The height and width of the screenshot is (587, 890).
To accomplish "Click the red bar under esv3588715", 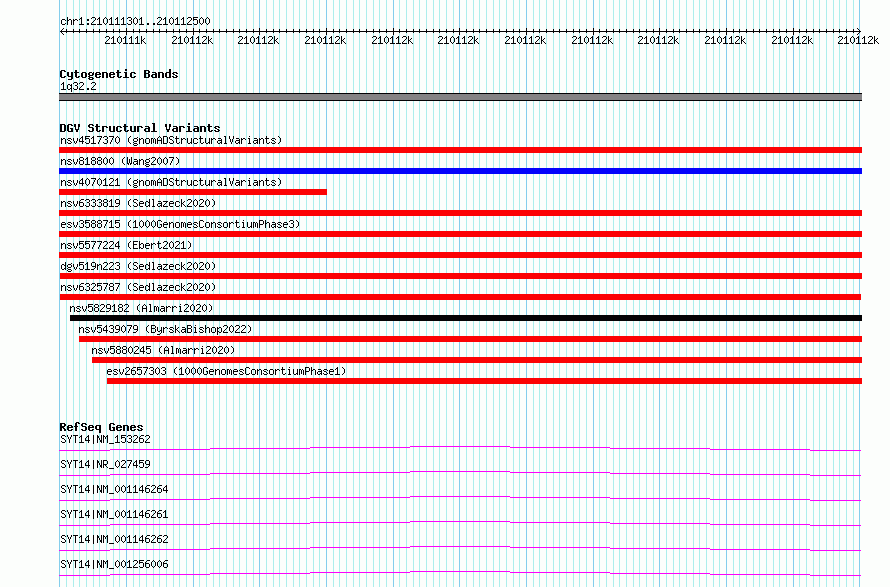I will 460,234.
